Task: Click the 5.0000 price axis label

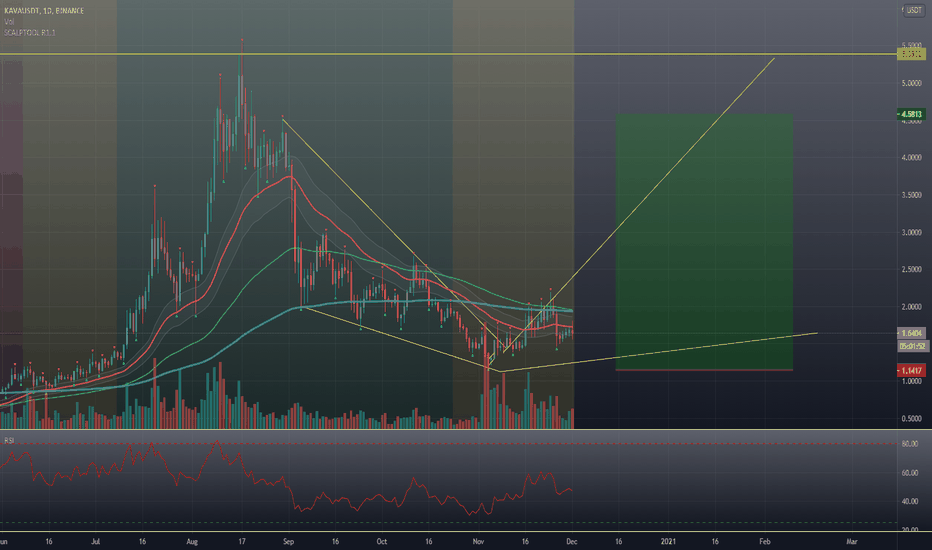Action: tap(911, 83)
